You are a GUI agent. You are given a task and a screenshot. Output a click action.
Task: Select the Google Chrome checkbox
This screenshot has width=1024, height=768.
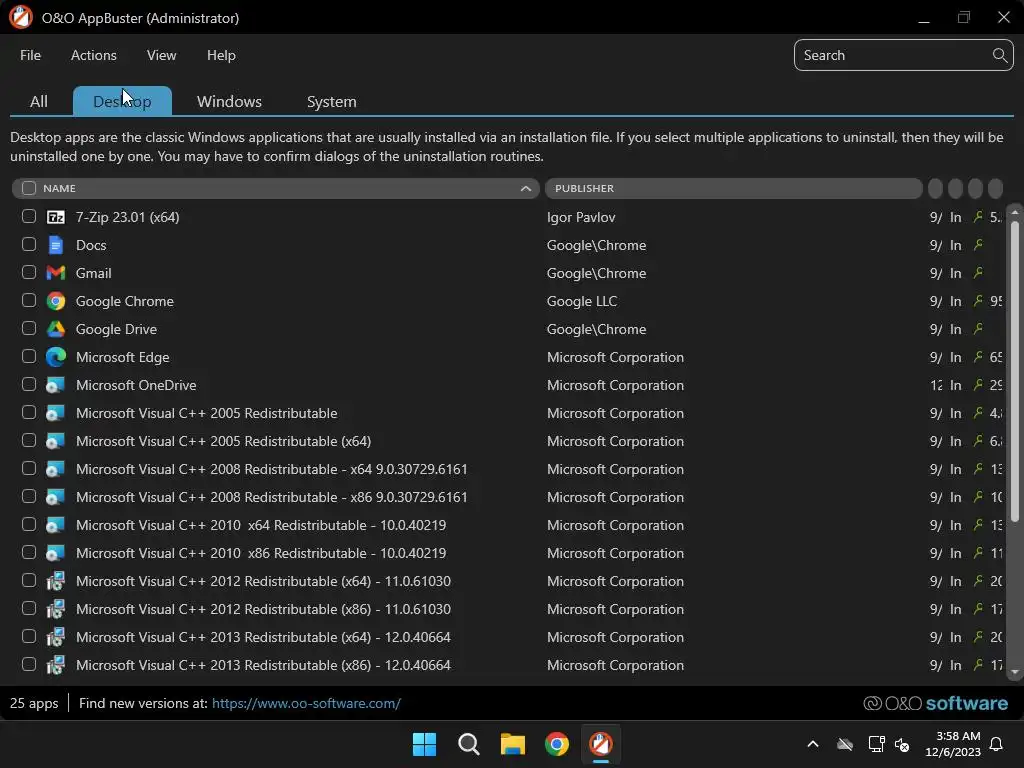click(x=29, y=300)
